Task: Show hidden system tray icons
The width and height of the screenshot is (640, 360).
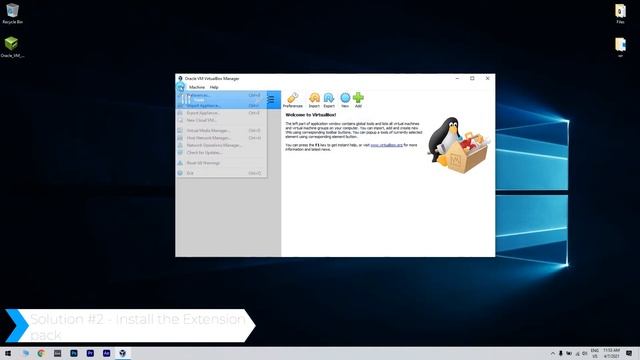Action: [553, 353]
